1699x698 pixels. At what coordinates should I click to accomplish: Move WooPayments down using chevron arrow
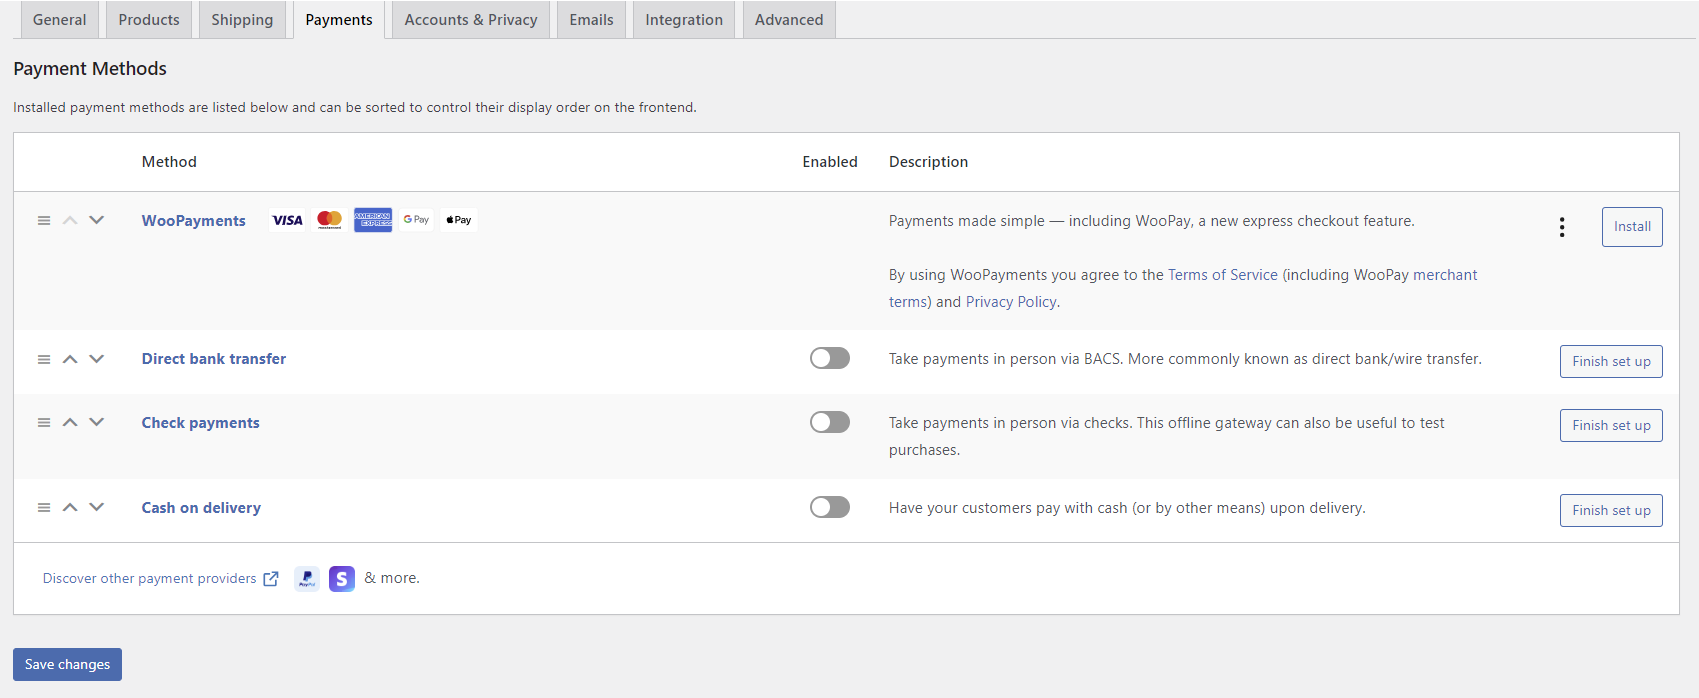coord(97,220)
